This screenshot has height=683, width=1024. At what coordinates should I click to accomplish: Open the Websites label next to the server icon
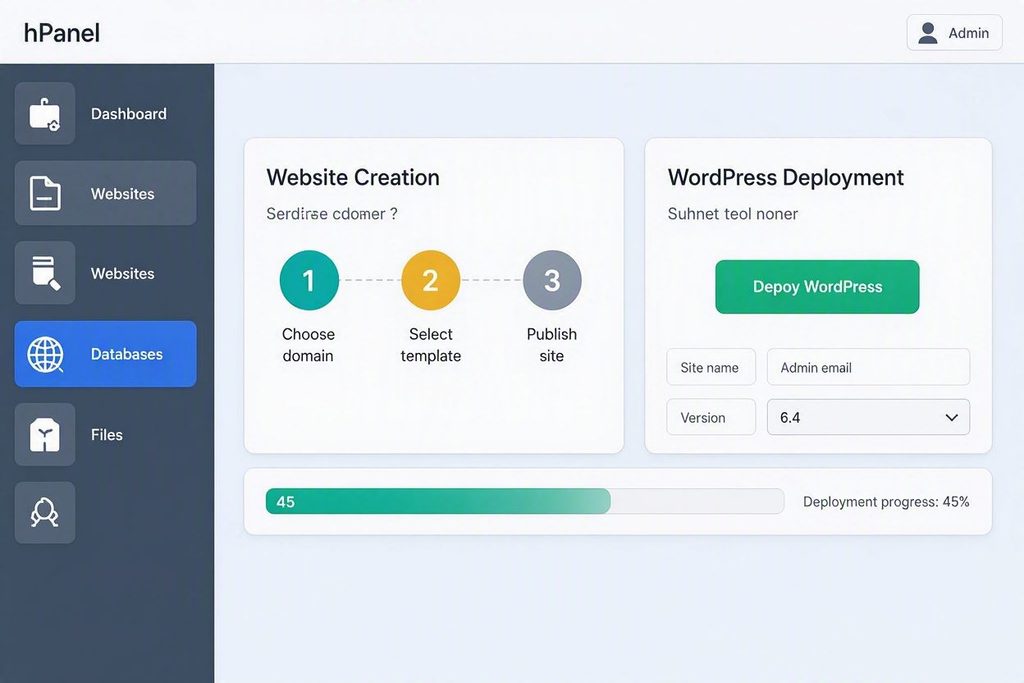click(123, 274)
